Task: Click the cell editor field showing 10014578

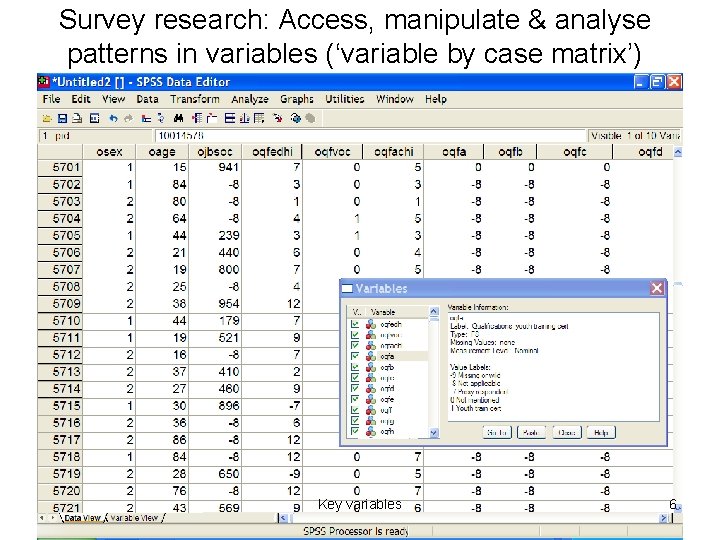Action: coord(371,136)
